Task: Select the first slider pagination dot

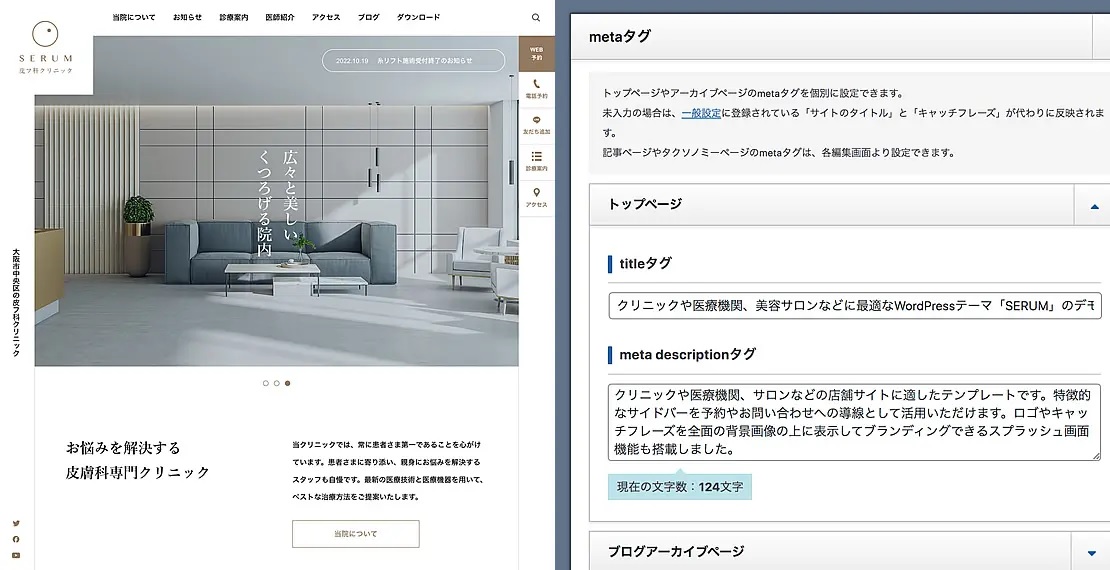Action: [266, 383]
